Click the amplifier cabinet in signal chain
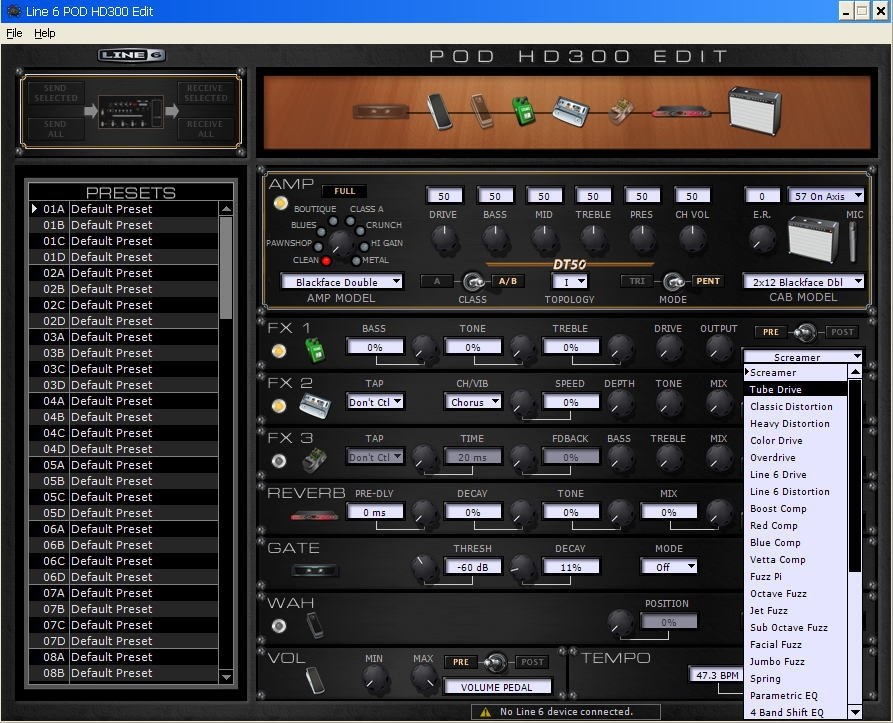Viewport: 893px width, 723px height. tap(755, 110)
